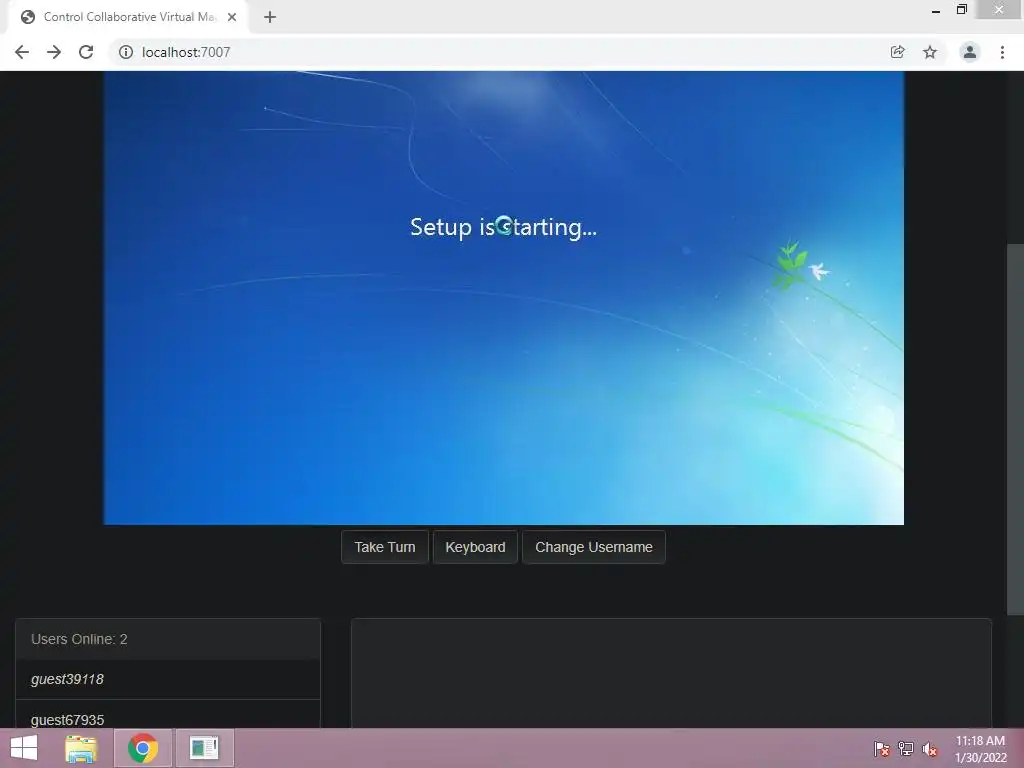Click the page vertical scrollbar thumb
Viewport: 1024px width, 768px height.
pos(1015,429)
